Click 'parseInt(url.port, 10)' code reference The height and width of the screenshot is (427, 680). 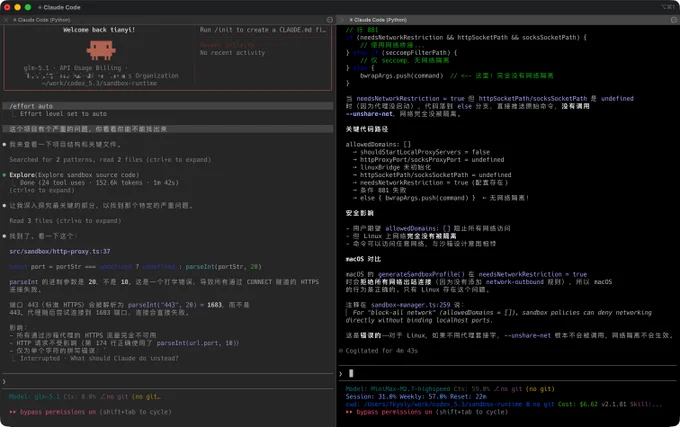[x=197, y=343]
